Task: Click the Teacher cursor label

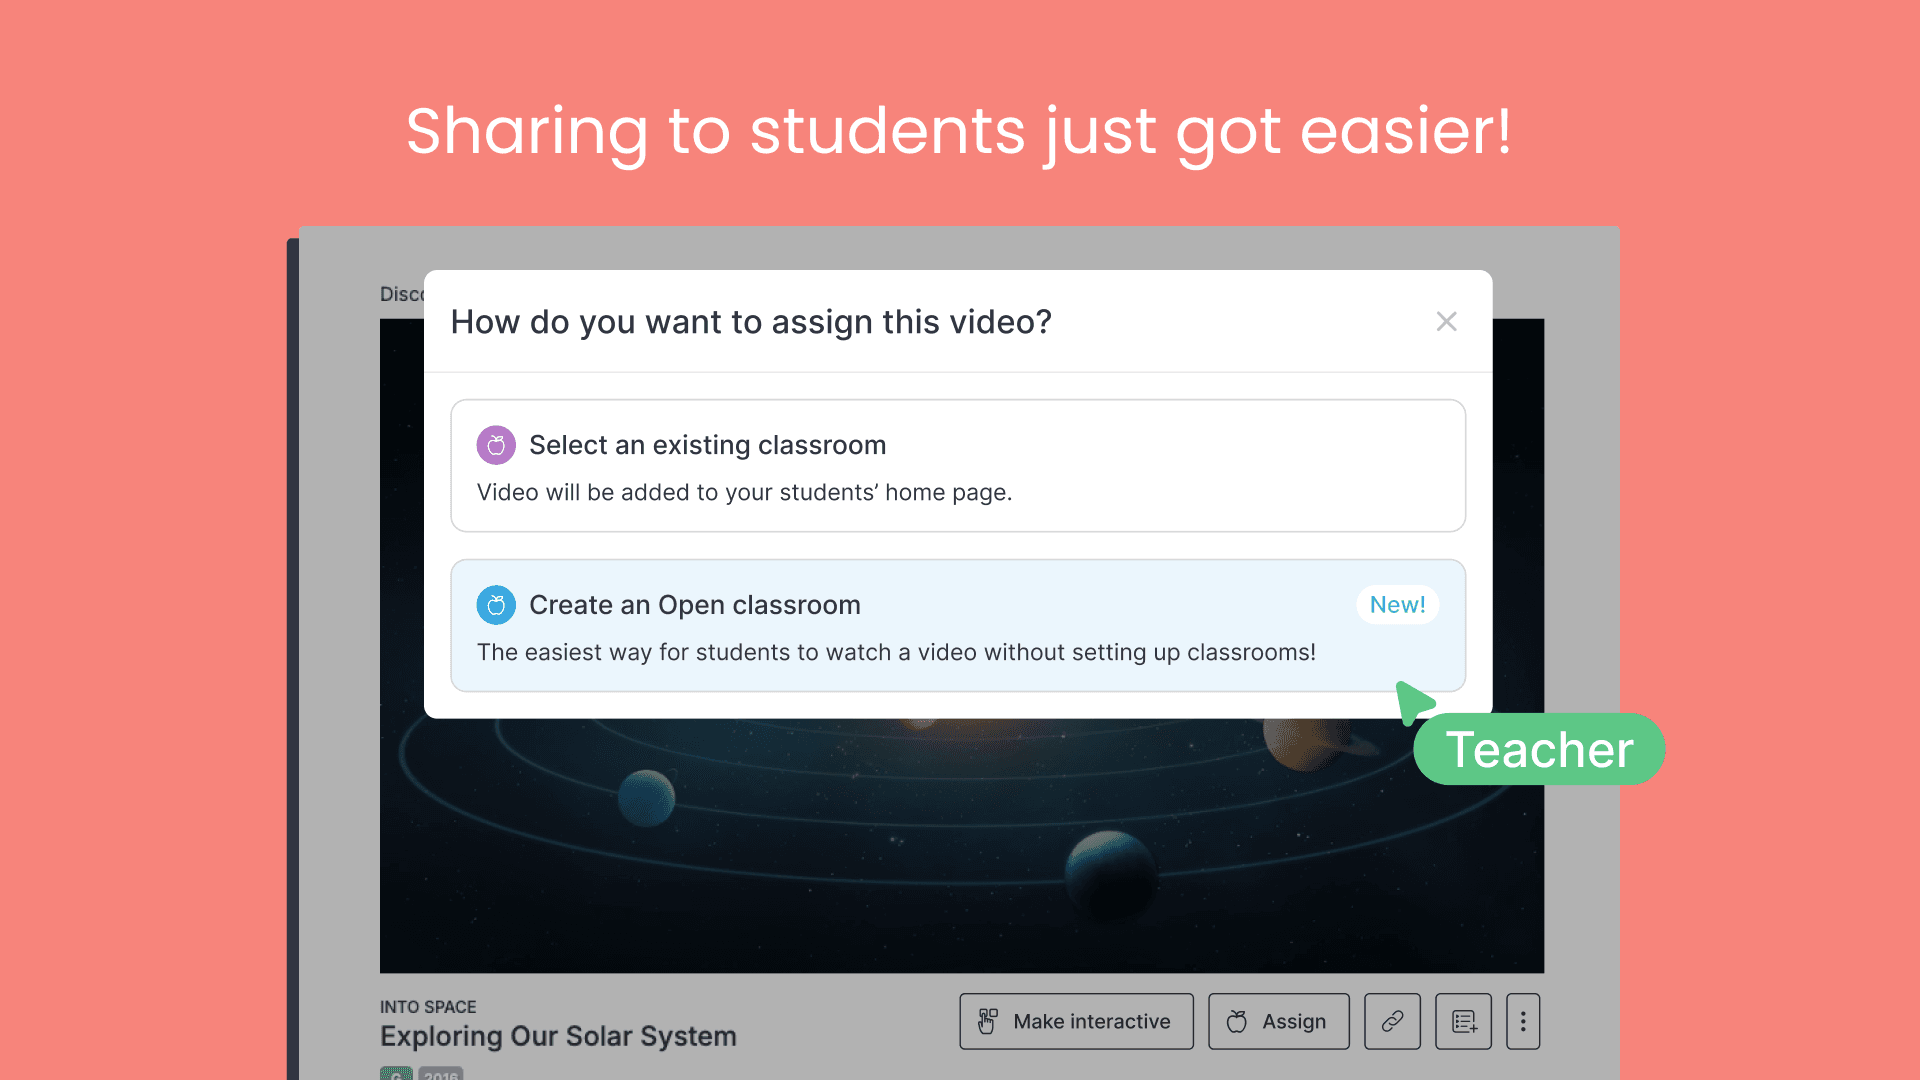Action: click(1539, 750)
